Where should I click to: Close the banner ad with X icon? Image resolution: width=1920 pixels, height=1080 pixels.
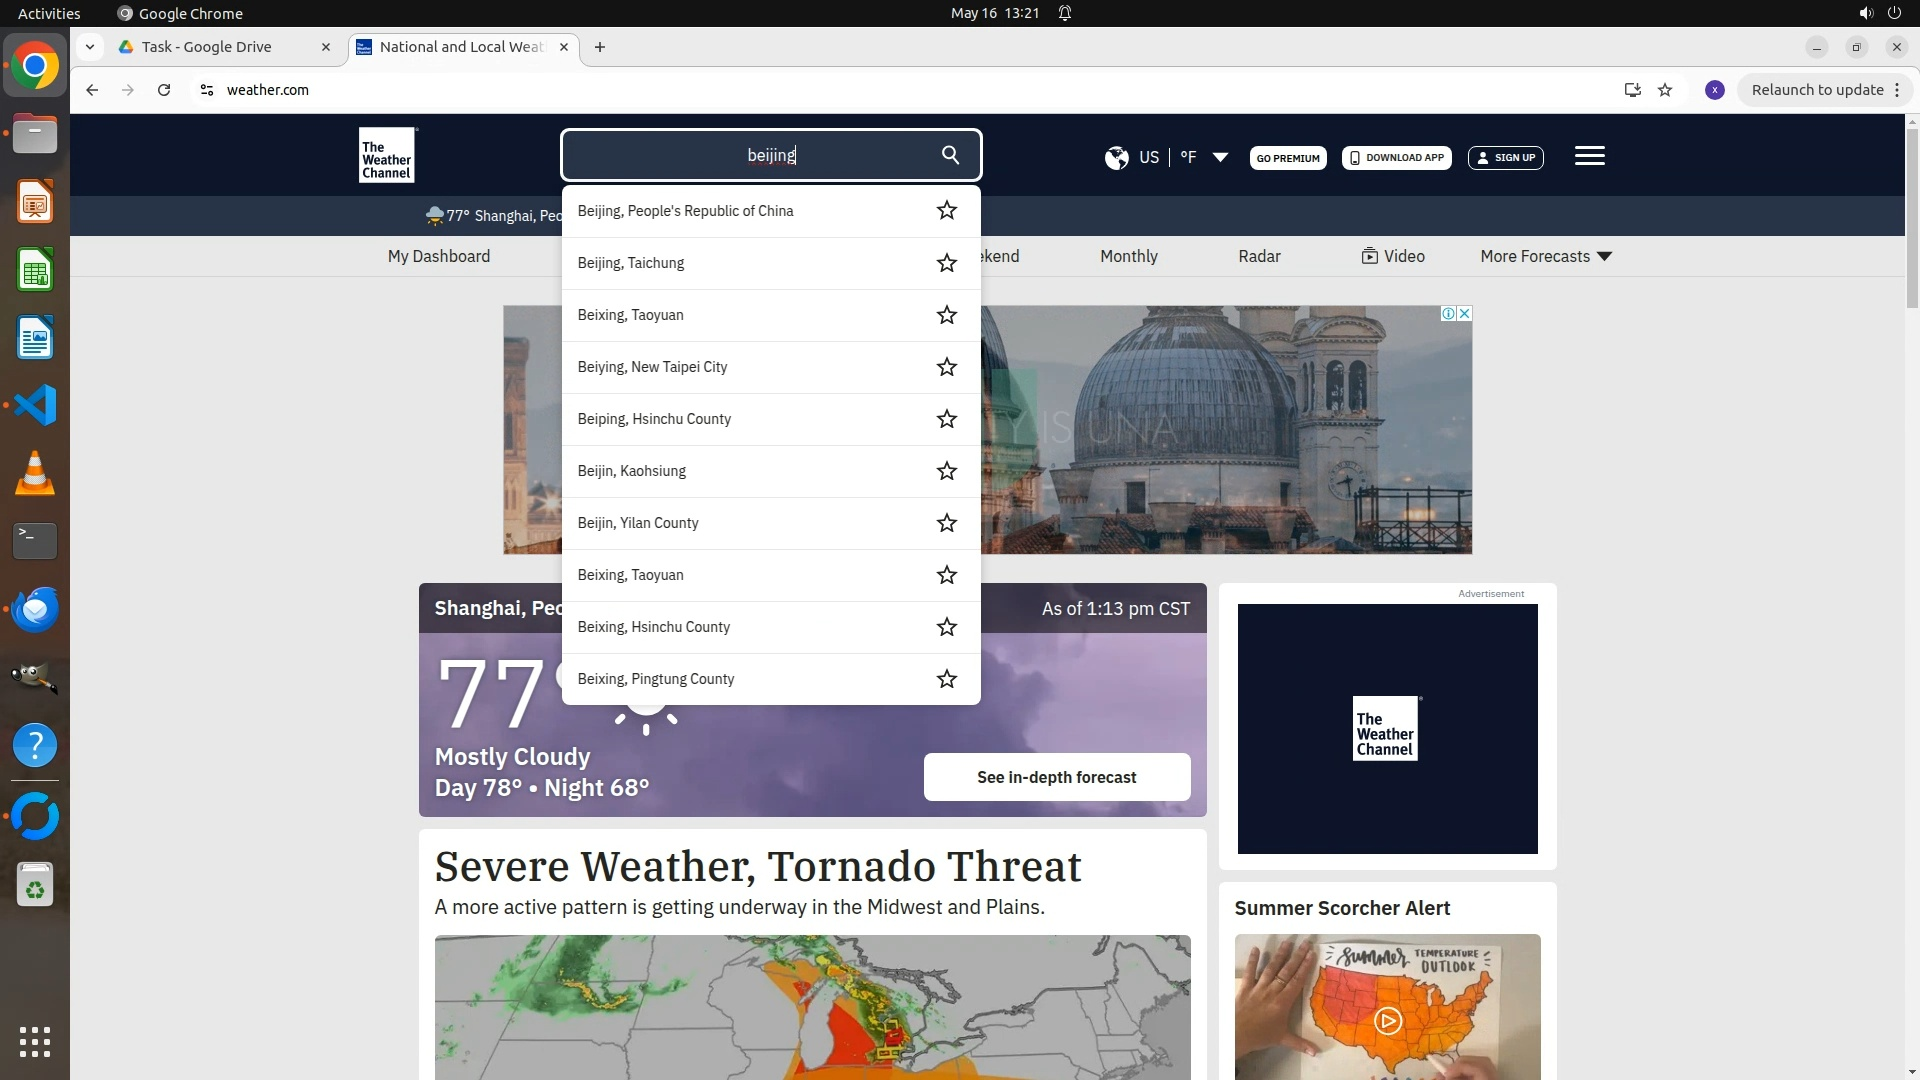tap(1464, 314)
